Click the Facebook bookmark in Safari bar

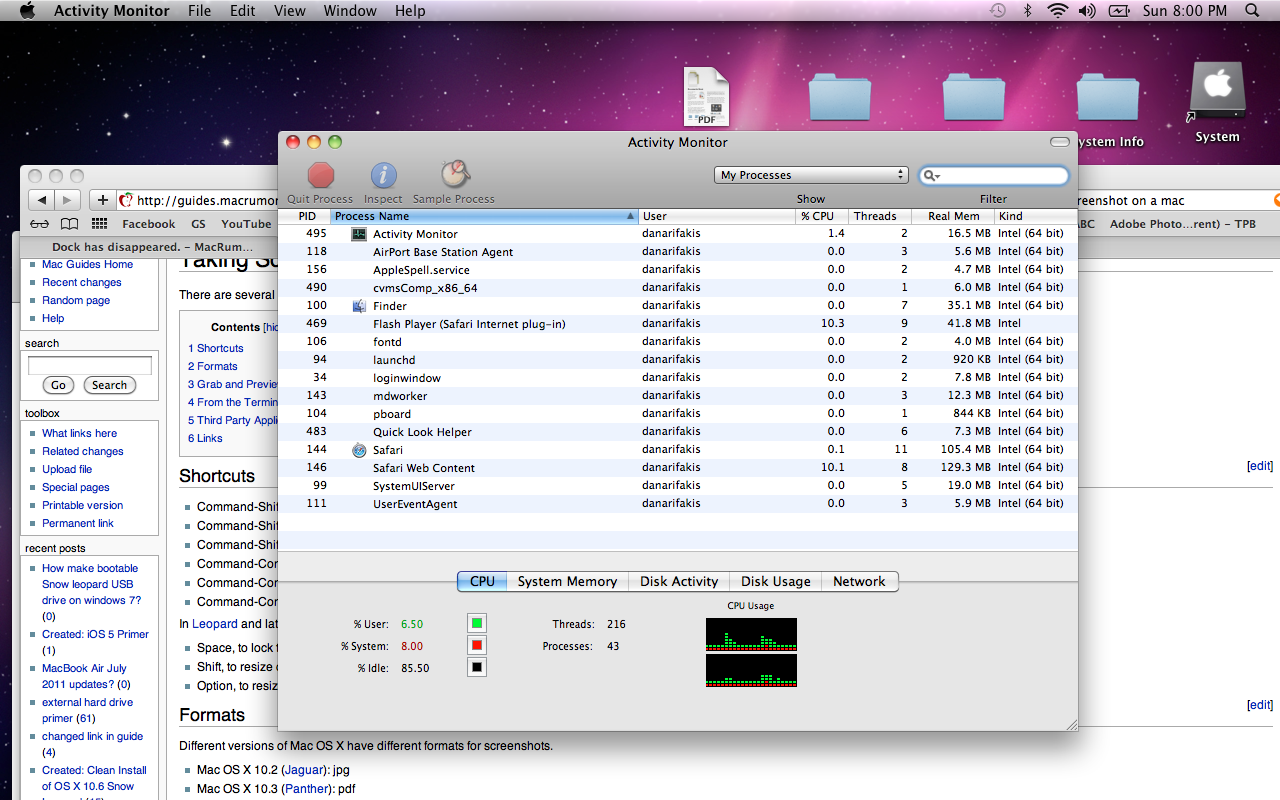pos(149,224)
